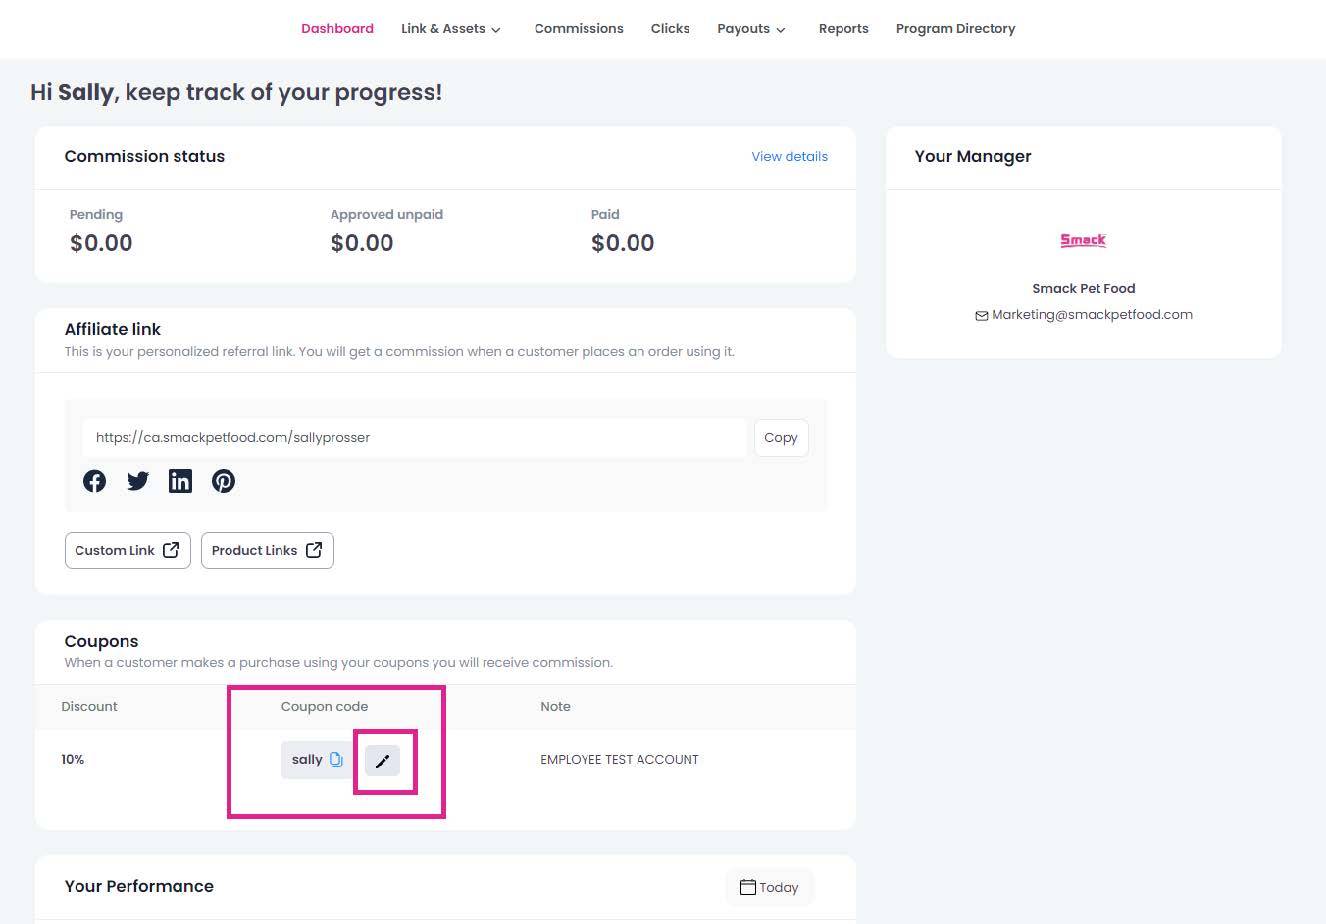1326x924 pixels.
Task: Edit the sally coupon code with pencil icon
Action: [x=382, y=761]
